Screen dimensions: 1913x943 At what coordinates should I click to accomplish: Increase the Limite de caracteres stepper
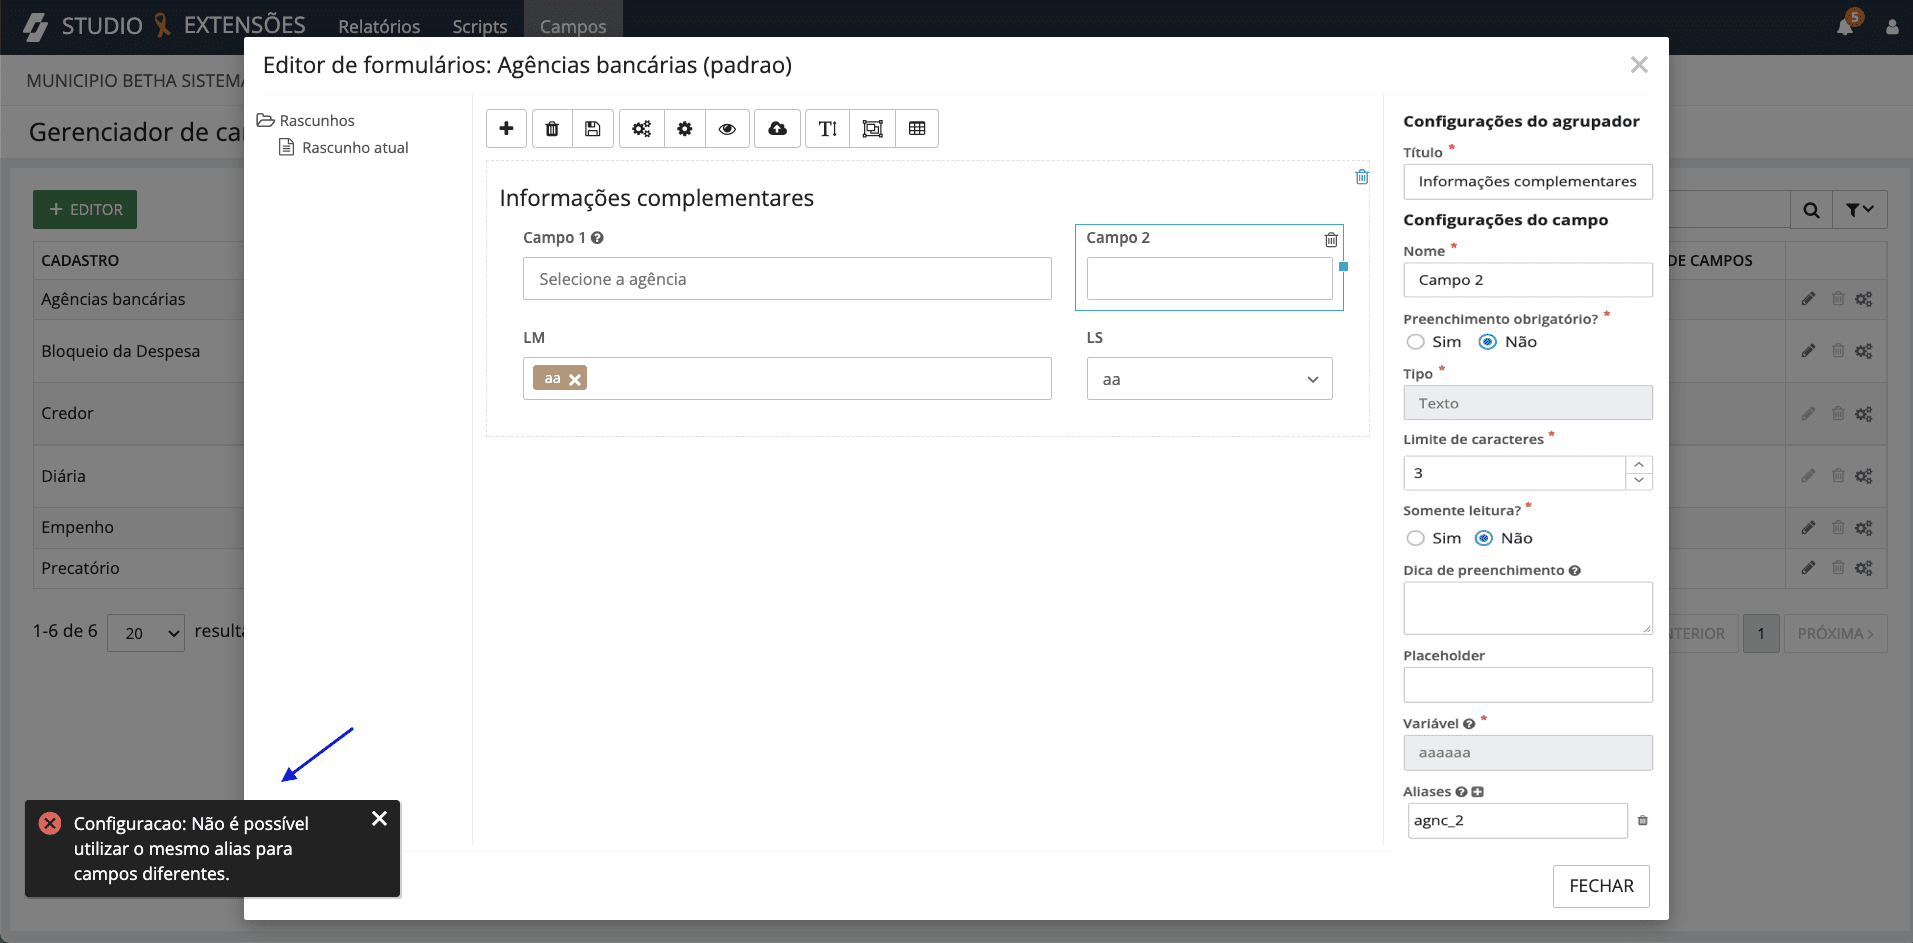tap(1639, 465)
